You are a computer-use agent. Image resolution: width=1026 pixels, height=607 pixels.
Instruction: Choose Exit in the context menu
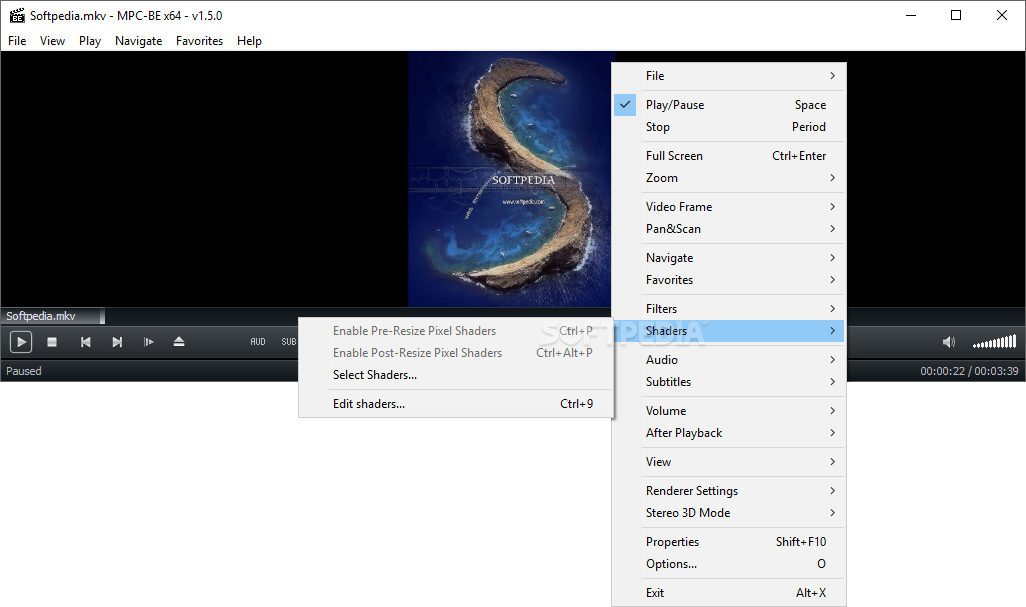[x=728, y=593]
